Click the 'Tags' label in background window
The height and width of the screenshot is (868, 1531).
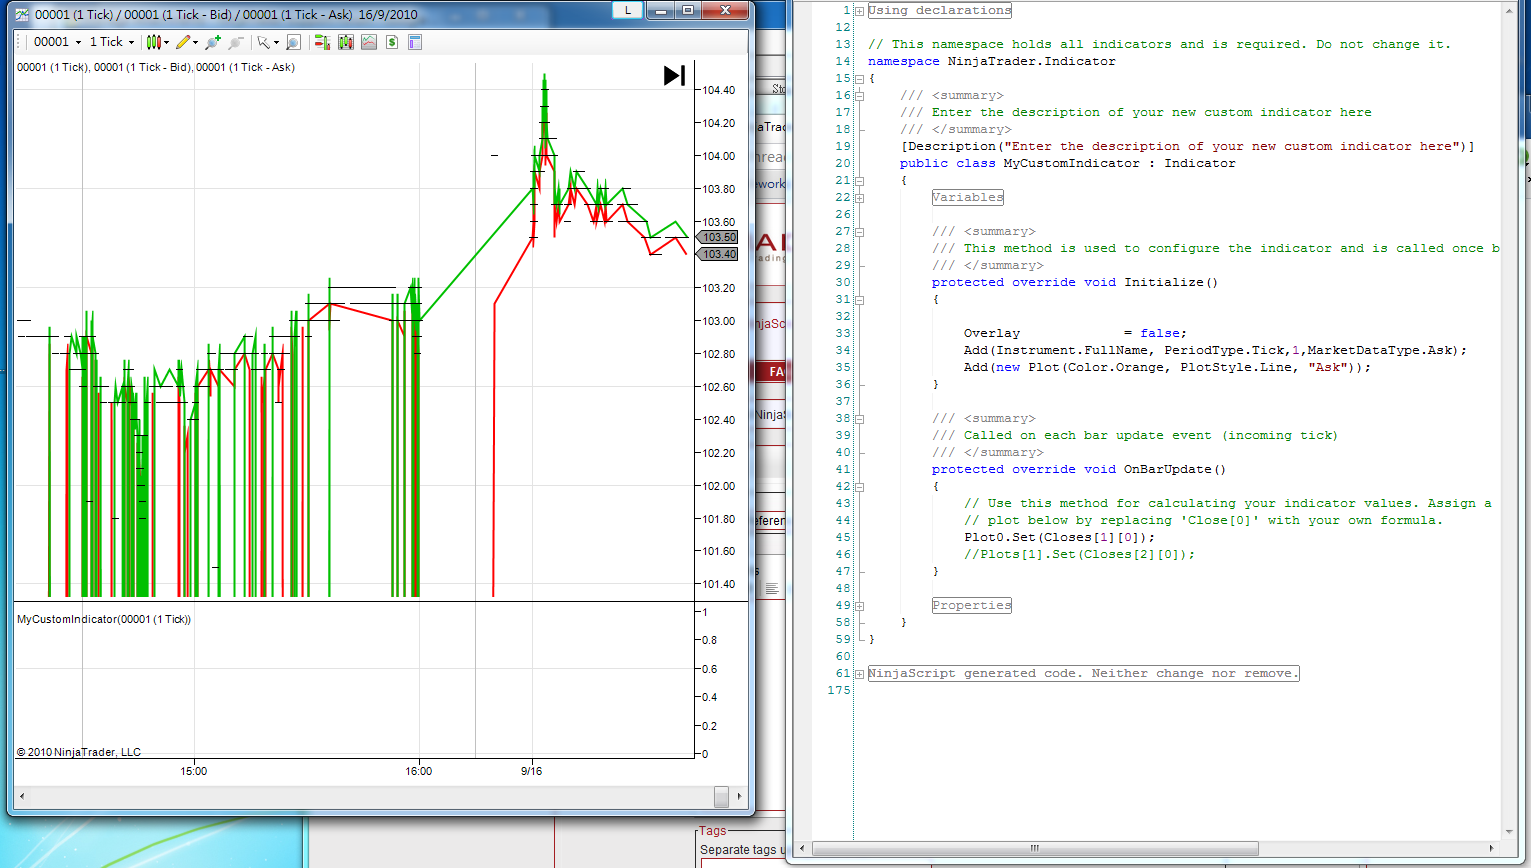pyautogui.click(x=713, y=831)
